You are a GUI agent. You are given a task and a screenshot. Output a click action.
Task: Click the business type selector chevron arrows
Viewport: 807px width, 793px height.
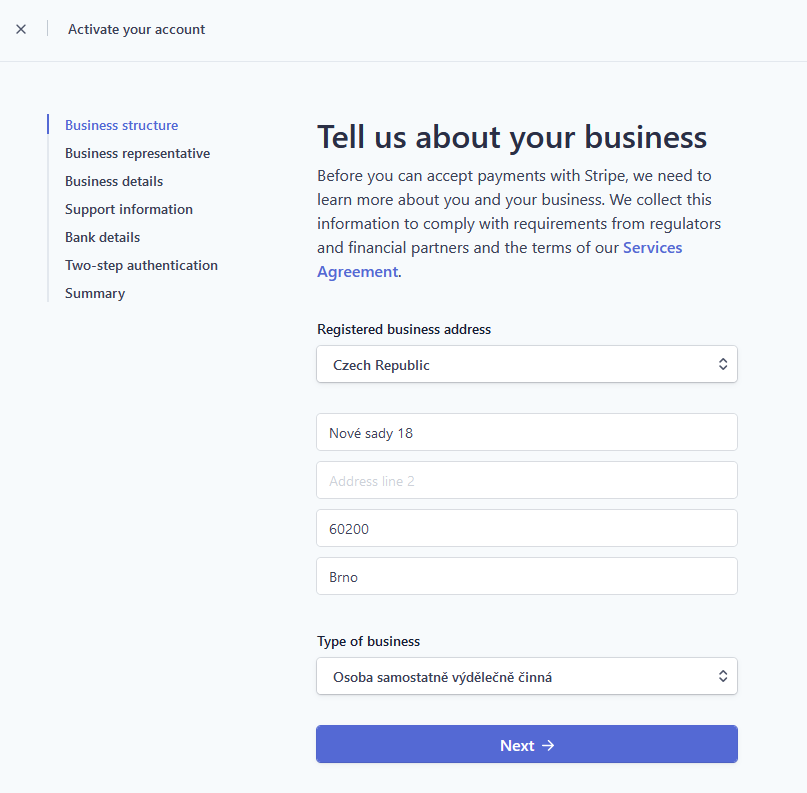(x=723, y=677)
